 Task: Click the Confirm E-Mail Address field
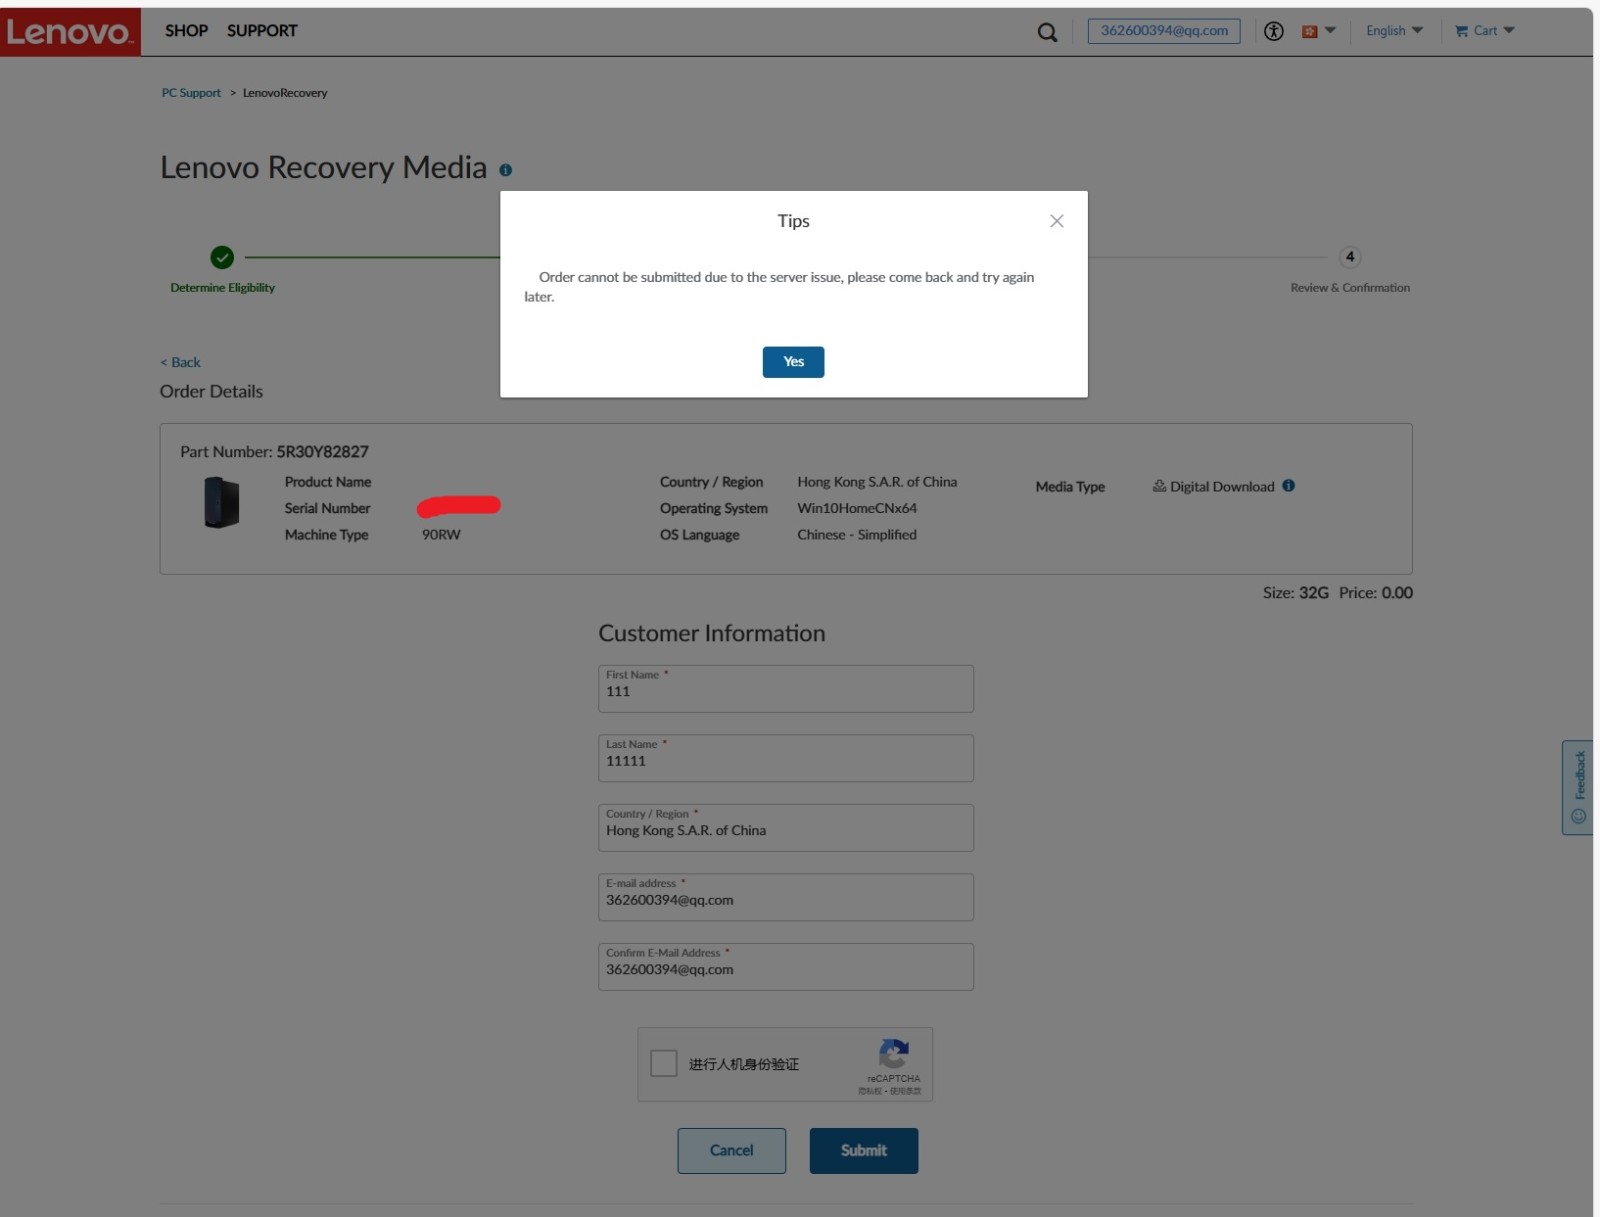[x=785, y=967]
